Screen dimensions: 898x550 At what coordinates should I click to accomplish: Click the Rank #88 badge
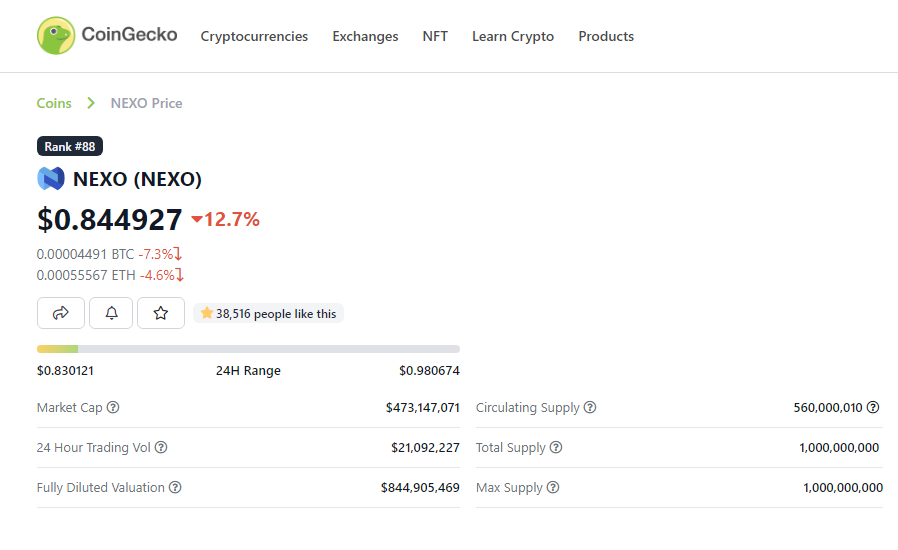coord(70,146)
